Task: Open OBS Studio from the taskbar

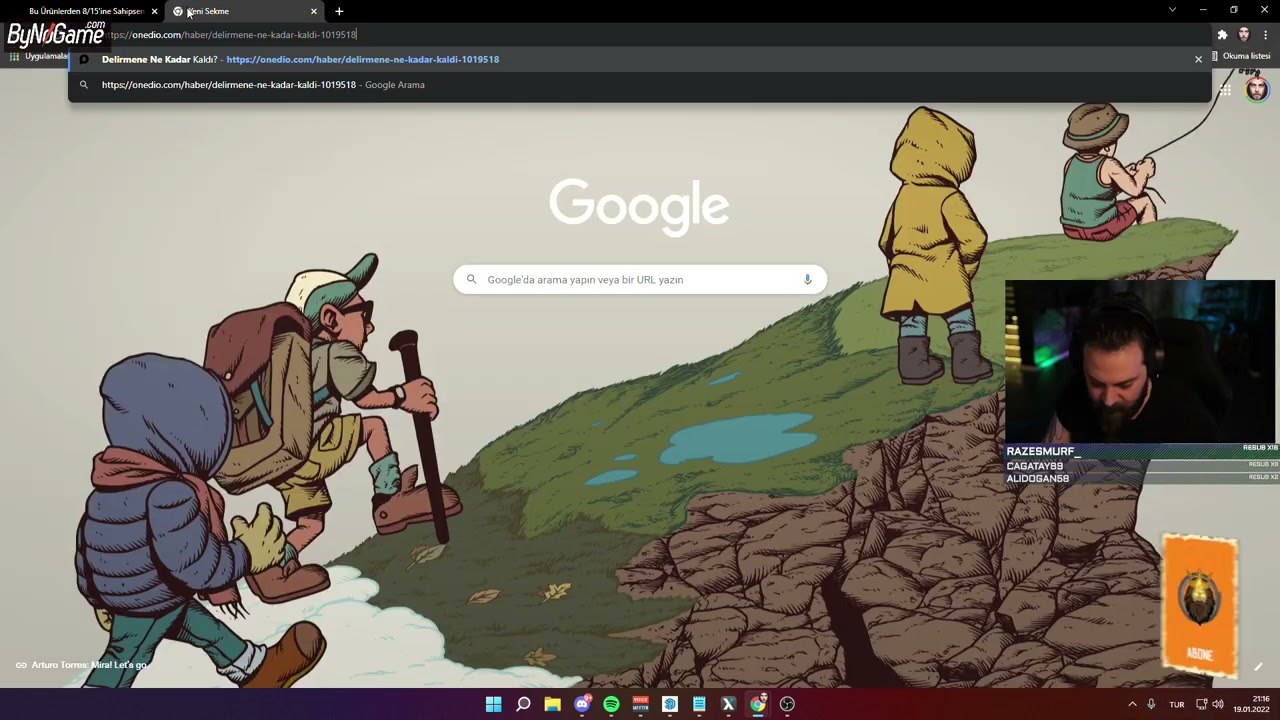Action: (x=787, y=704)
